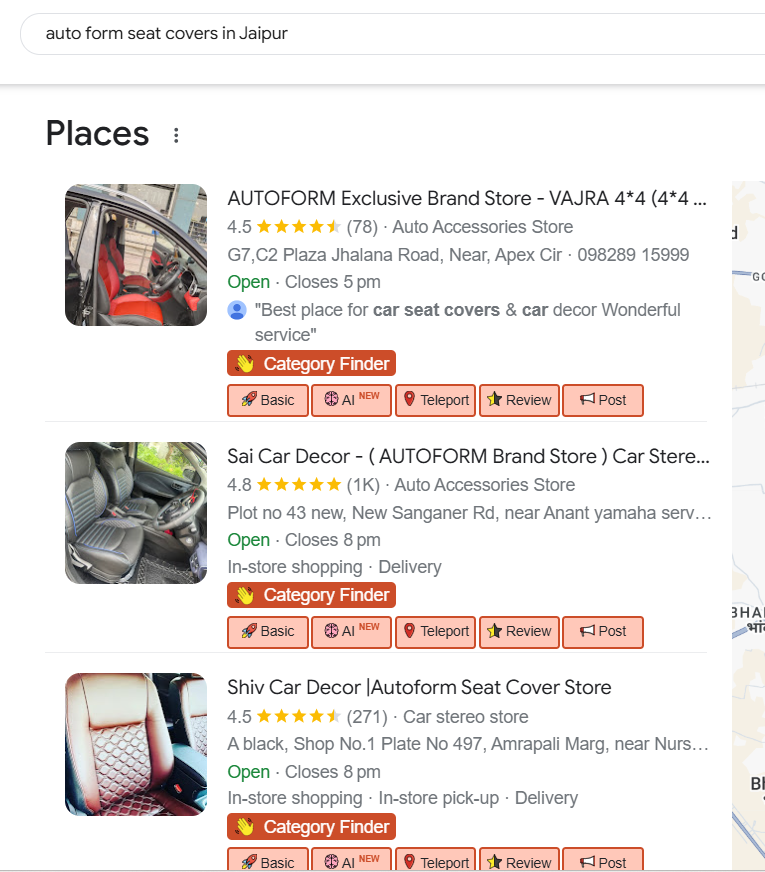The image size is (765, 872).
Task: Click AI NEW button for AUTOFORM Exclusive store
Action: [x=351, y=400]
